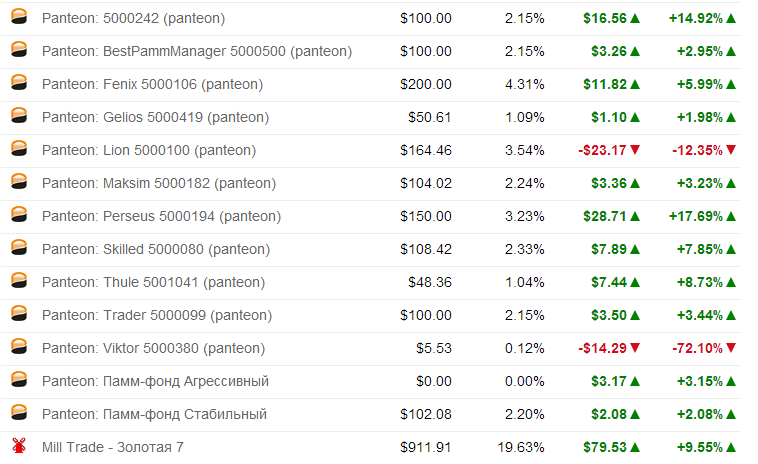This screenshot has width=758, height=464.
Task: Click the Panteon icon beside Thule 5001041
Action: point(19,281)
